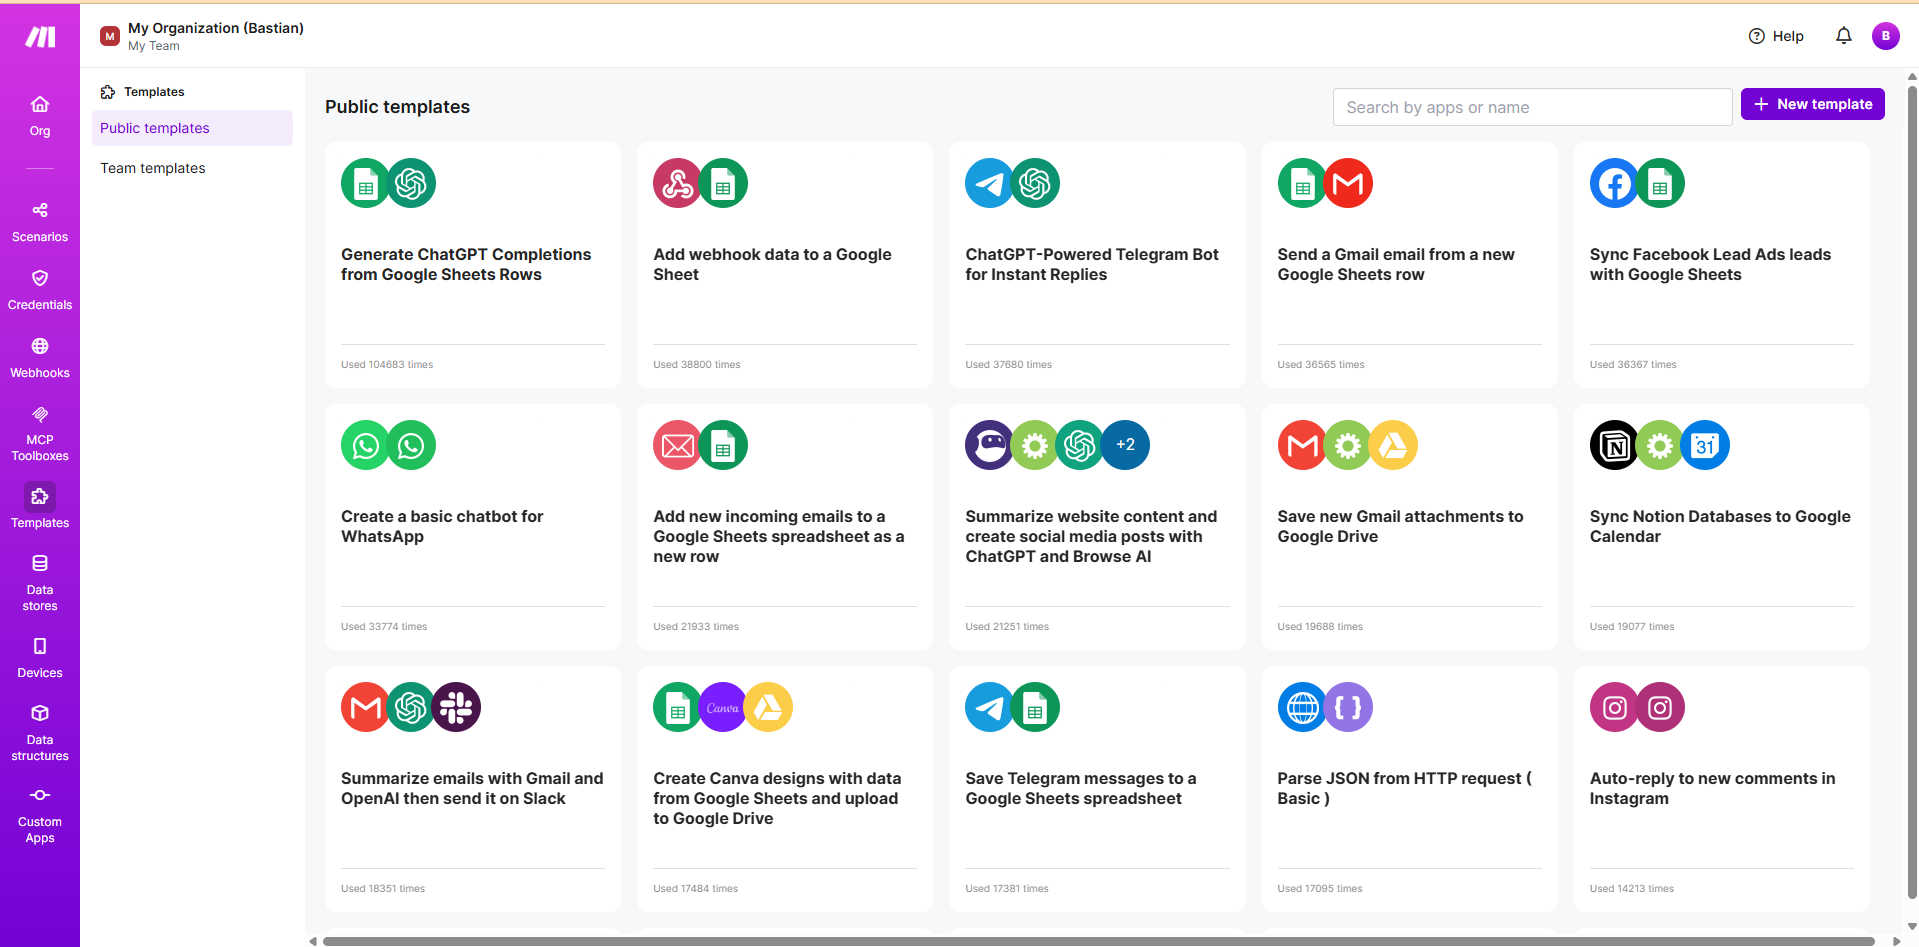Open Data stores in the sidebar
Screen dimensions: 1919x947
point(40,583)
